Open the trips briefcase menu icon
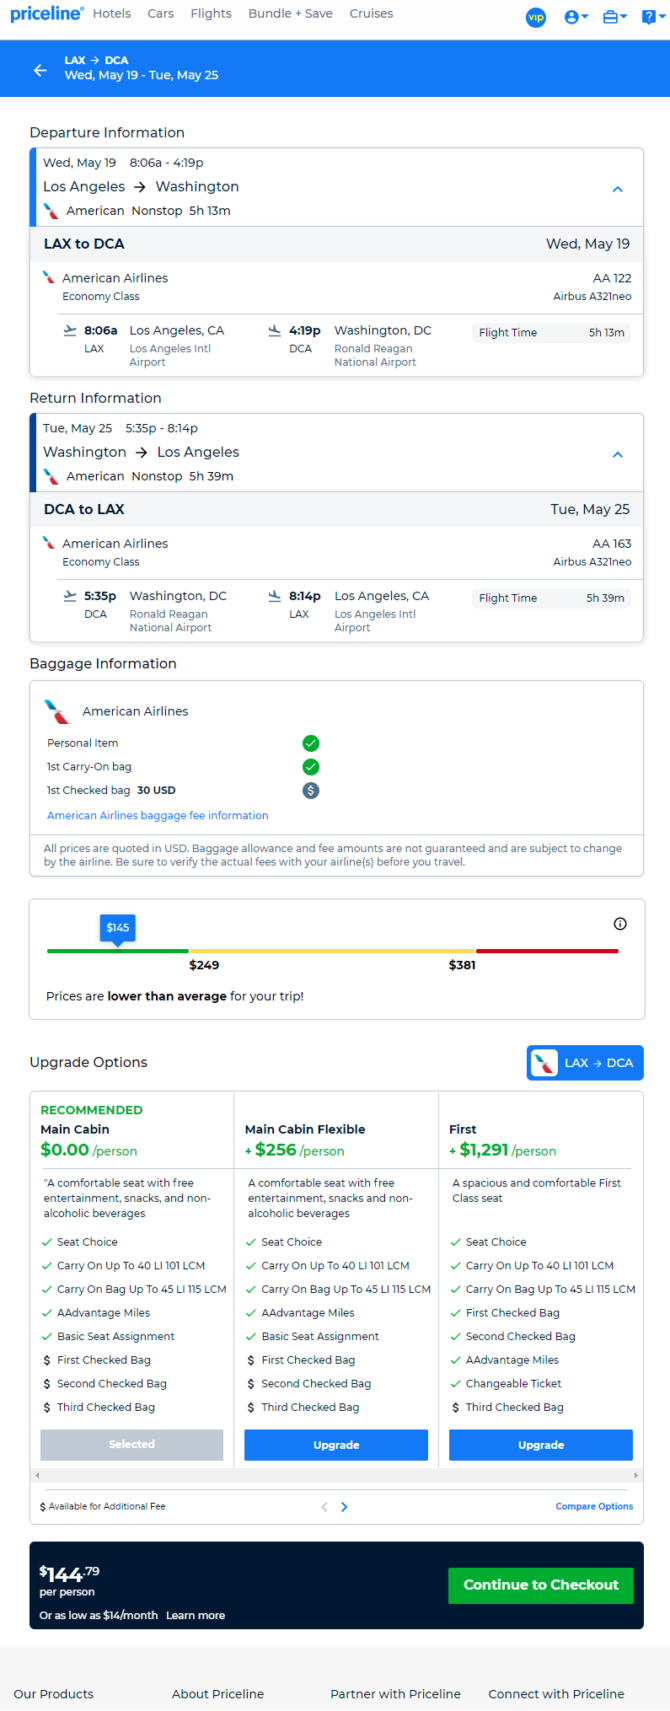The height and width of the screenshot is (1711, 670). click(x=615, y=17)
